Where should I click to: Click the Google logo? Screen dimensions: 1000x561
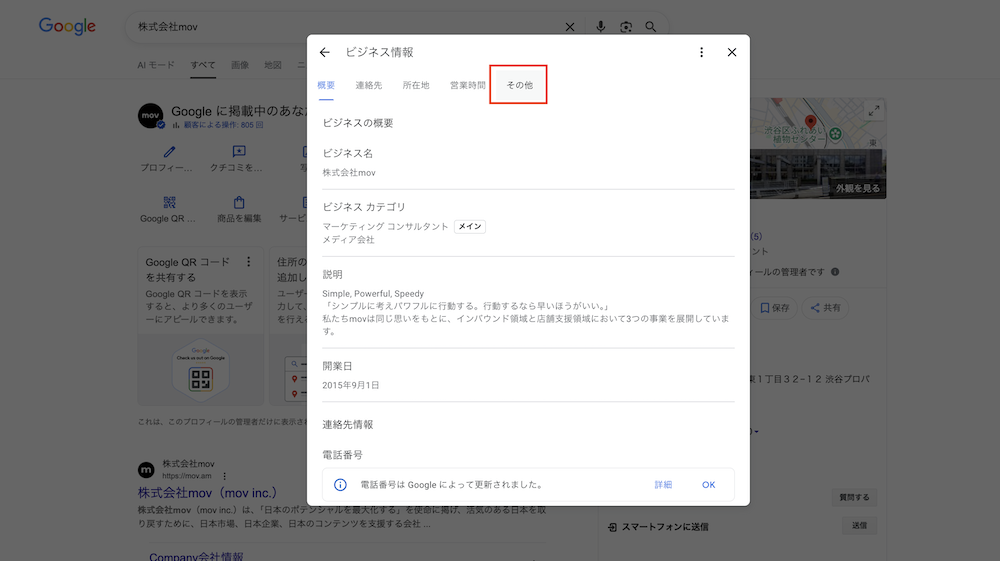[67, 27]
